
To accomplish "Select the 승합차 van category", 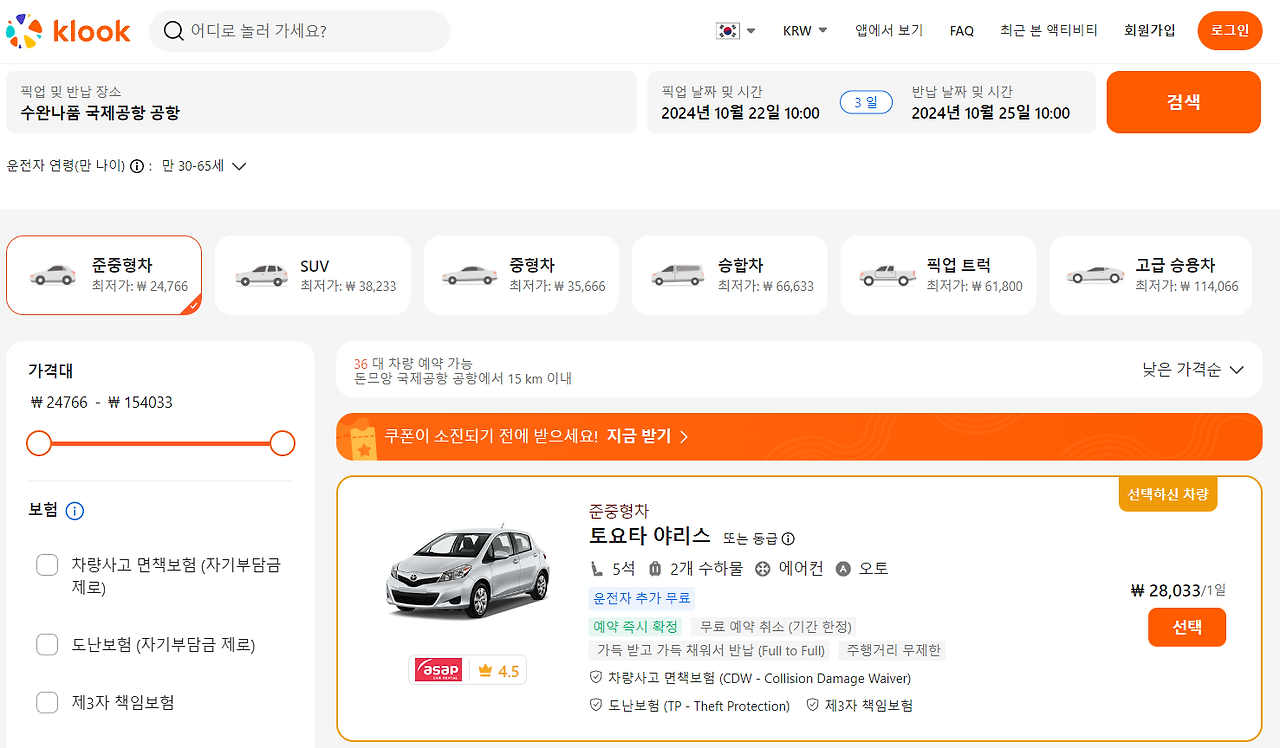I will [x=729, y=275].
